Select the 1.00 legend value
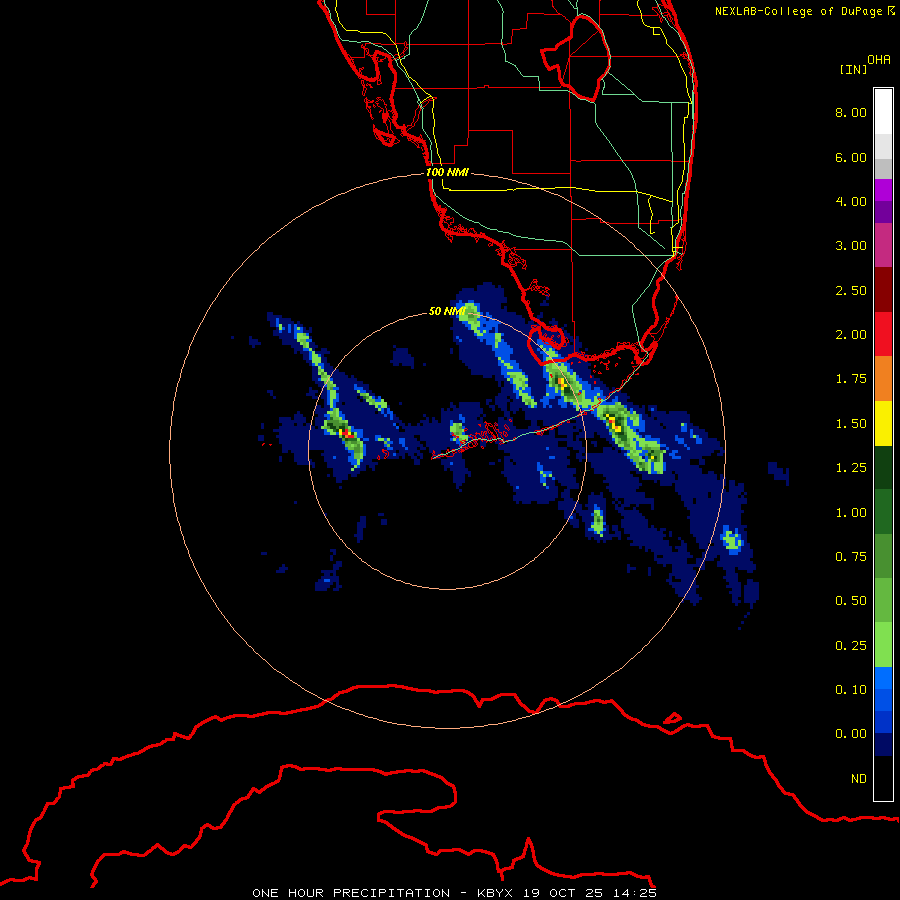 point(851,513)
